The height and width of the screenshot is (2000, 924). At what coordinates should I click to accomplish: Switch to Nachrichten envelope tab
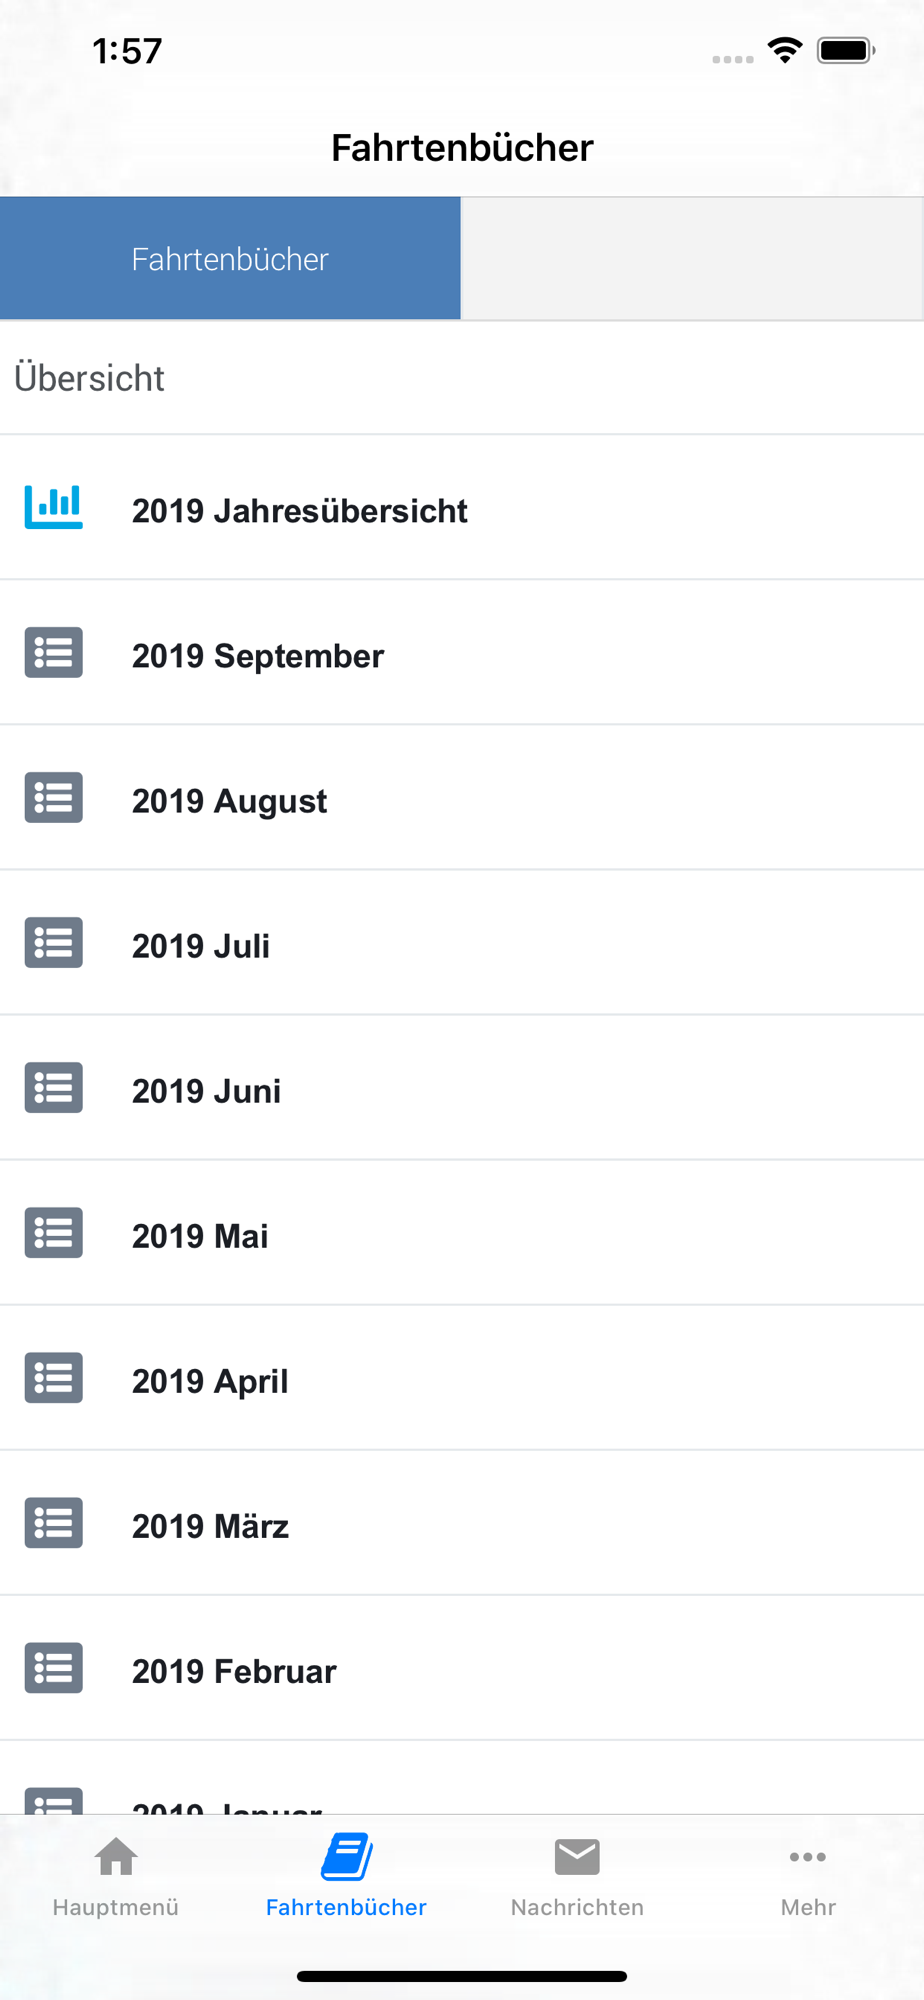577,1877
